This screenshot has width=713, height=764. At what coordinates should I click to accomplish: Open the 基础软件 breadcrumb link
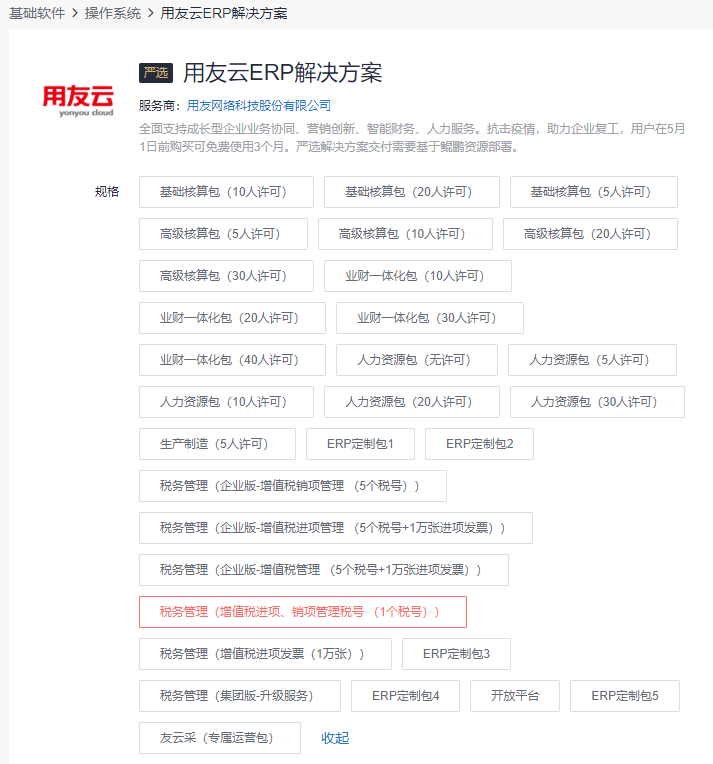pyautogui.click(x=37, y=13)
